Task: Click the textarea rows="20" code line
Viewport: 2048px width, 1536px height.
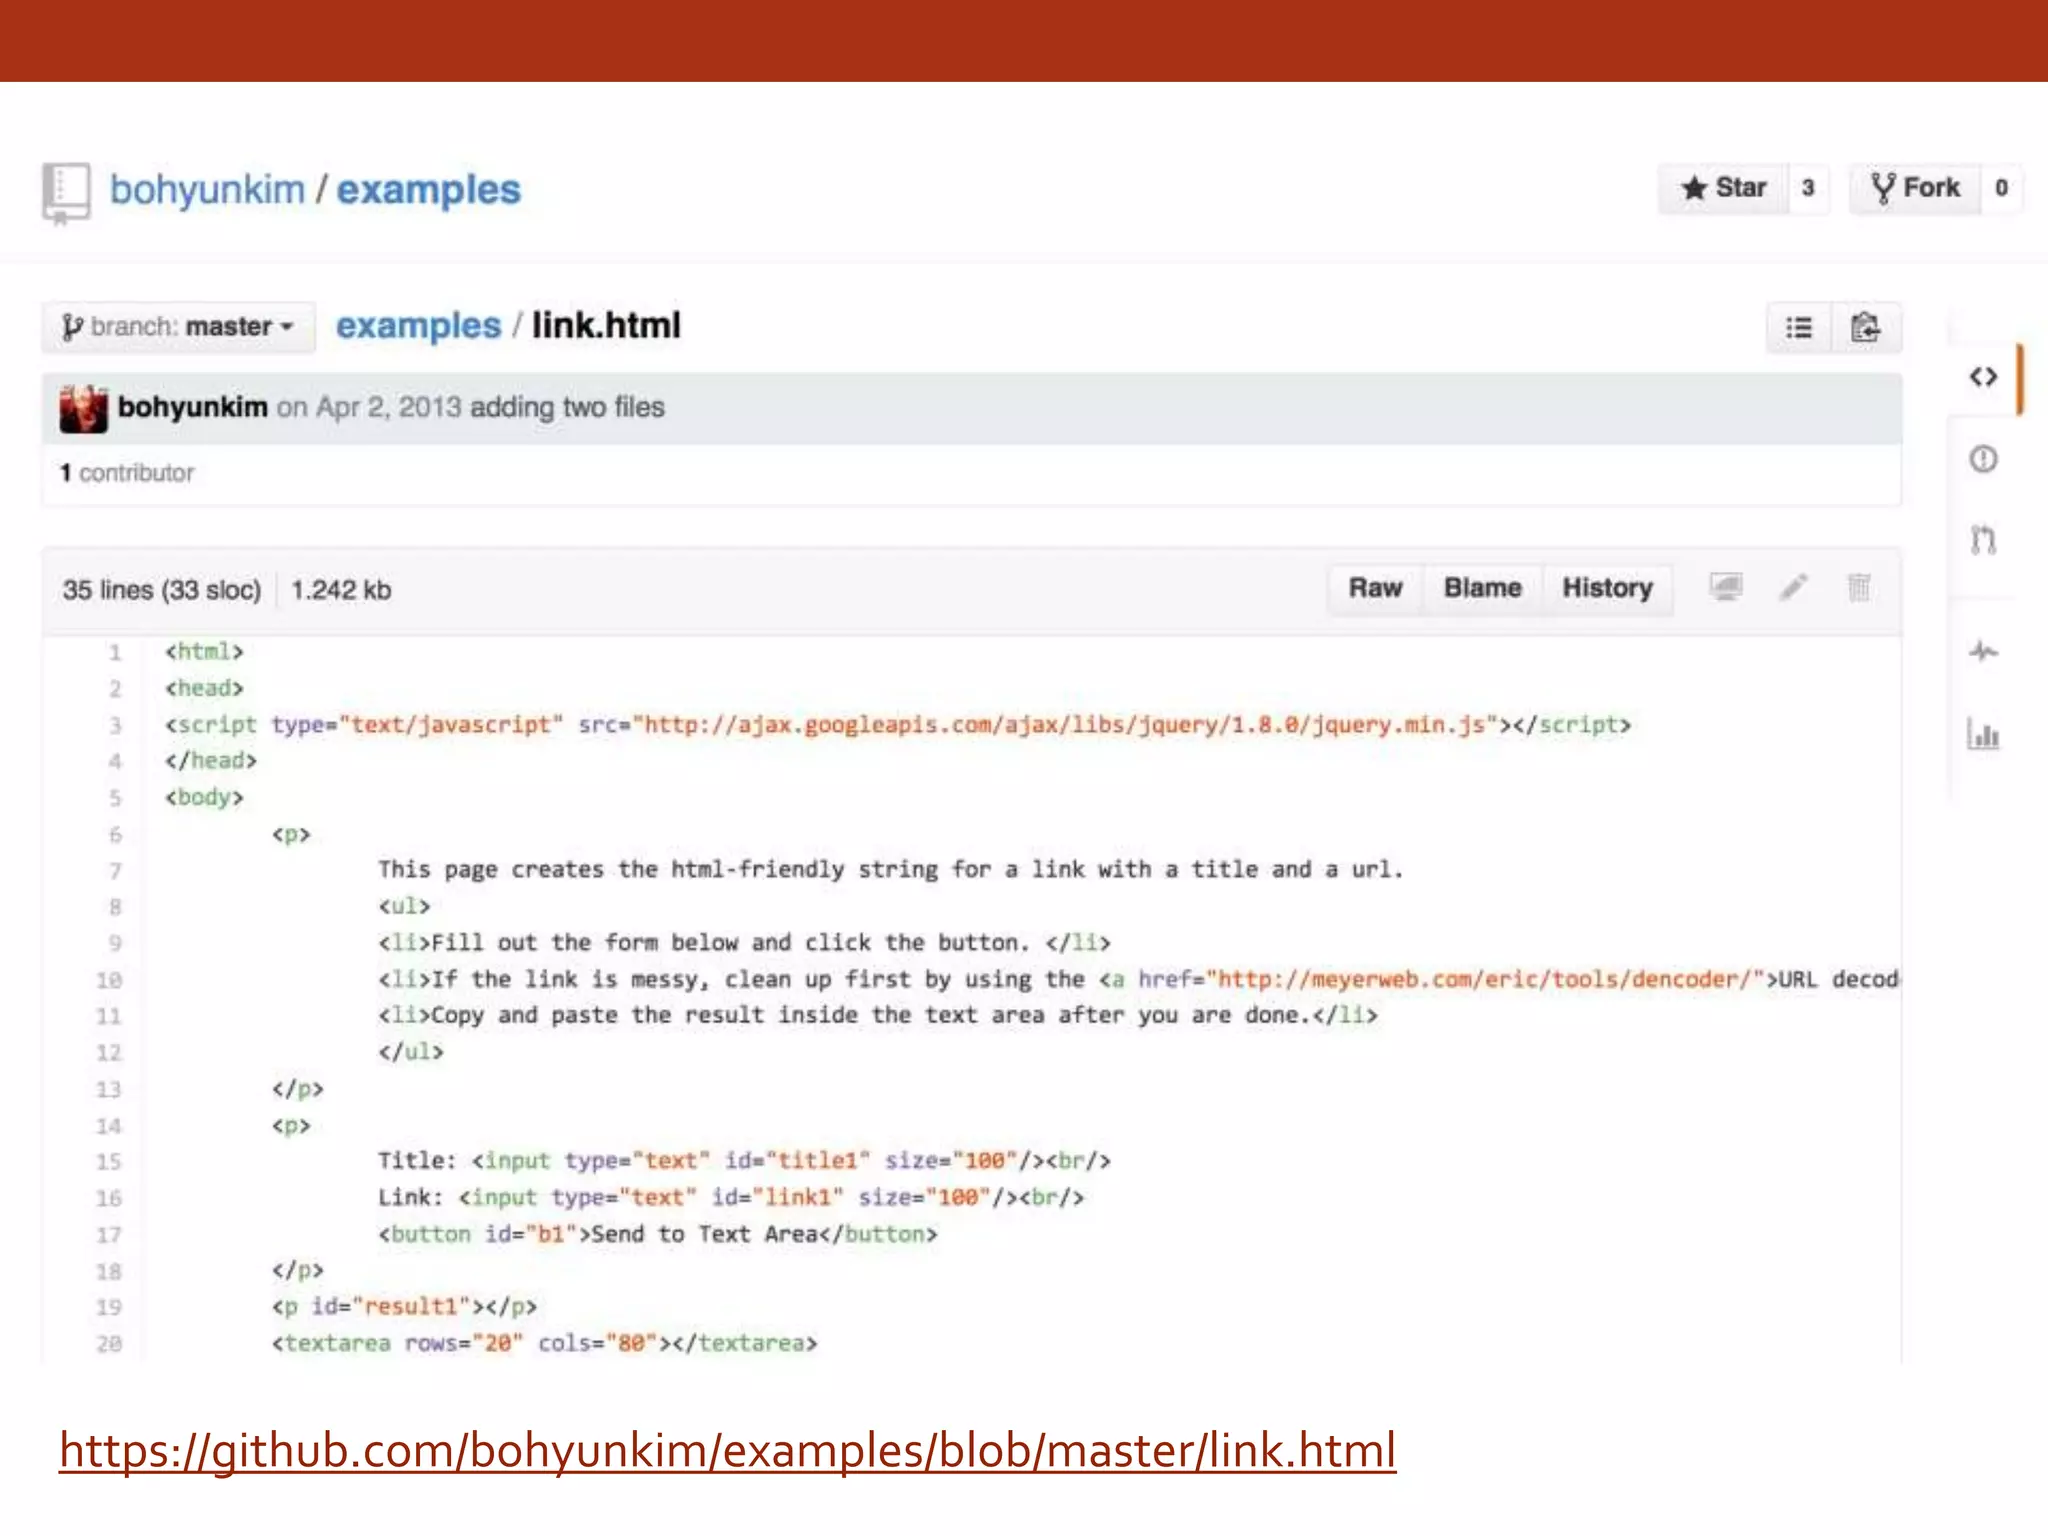Action: [x=545, y=1344]
